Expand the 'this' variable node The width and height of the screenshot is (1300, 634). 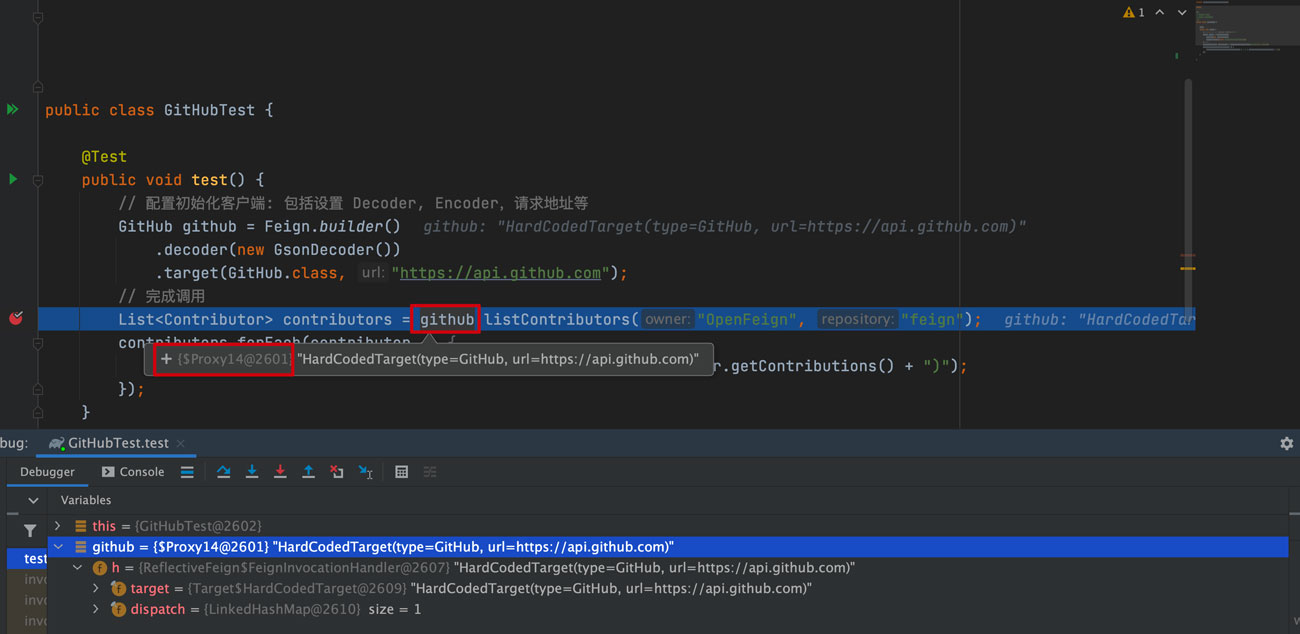(x=57, y=526)
